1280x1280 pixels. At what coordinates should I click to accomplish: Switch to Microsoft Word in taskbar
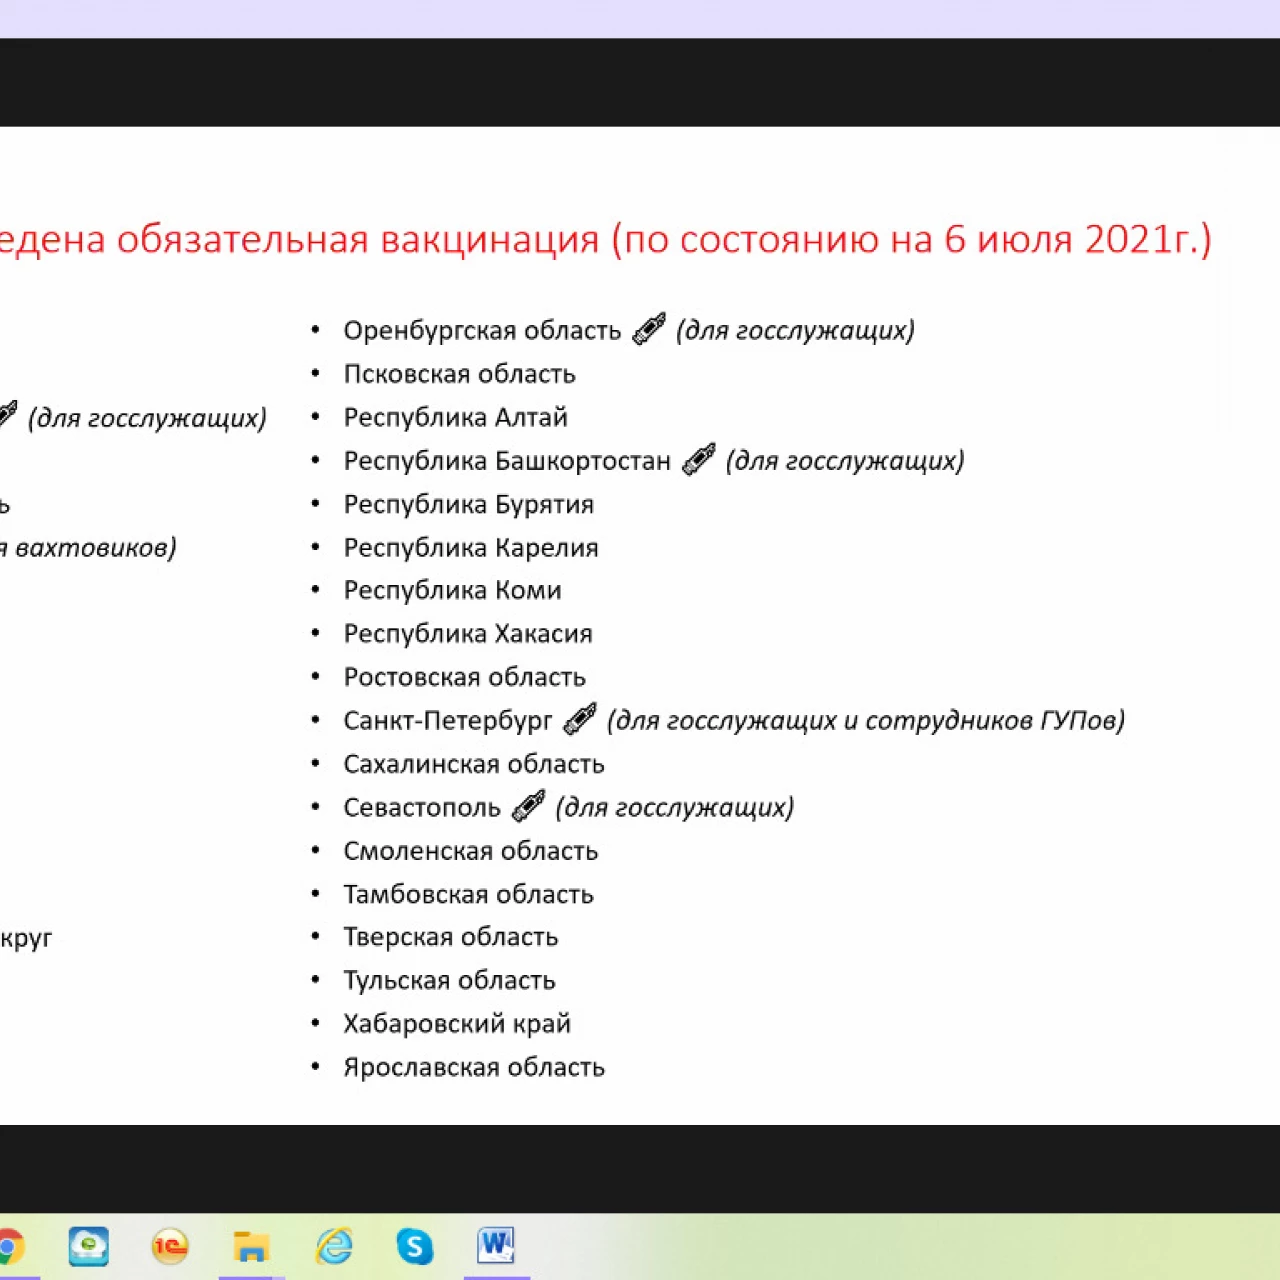(496, 1246)
